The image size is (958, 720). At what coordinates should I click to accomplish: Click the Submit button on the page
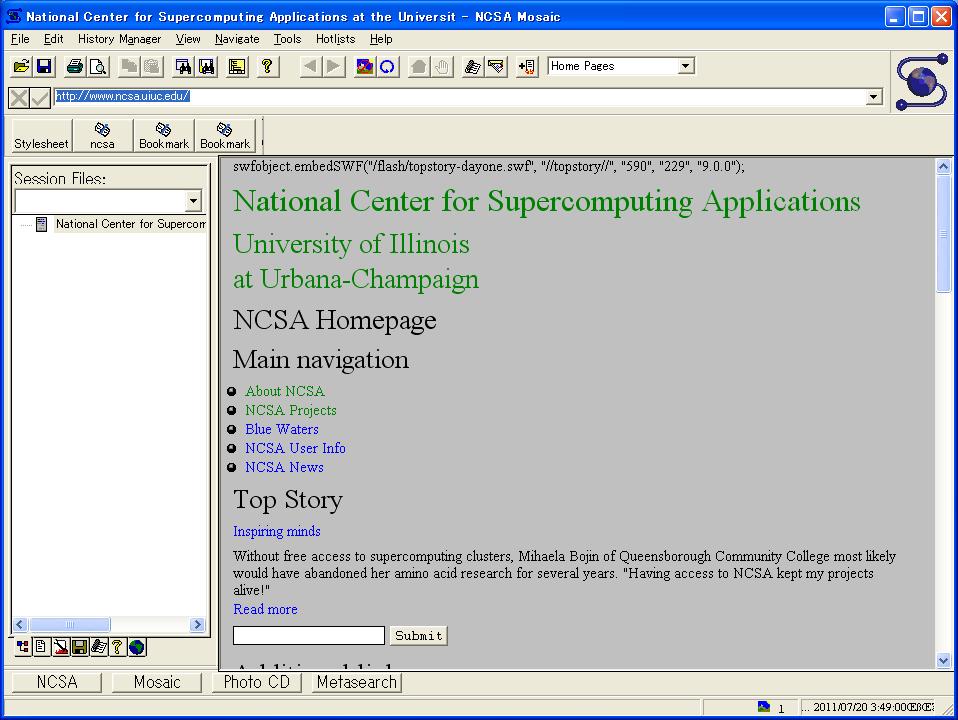pyautogui.click(x=419, y=636)
